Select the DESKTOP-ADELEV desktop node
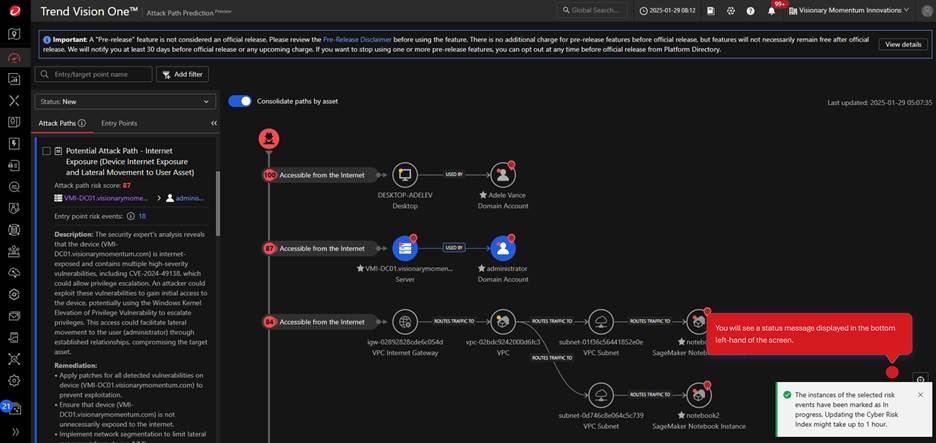Viewport: 936px width, 443px height. [x=405, y=175]
